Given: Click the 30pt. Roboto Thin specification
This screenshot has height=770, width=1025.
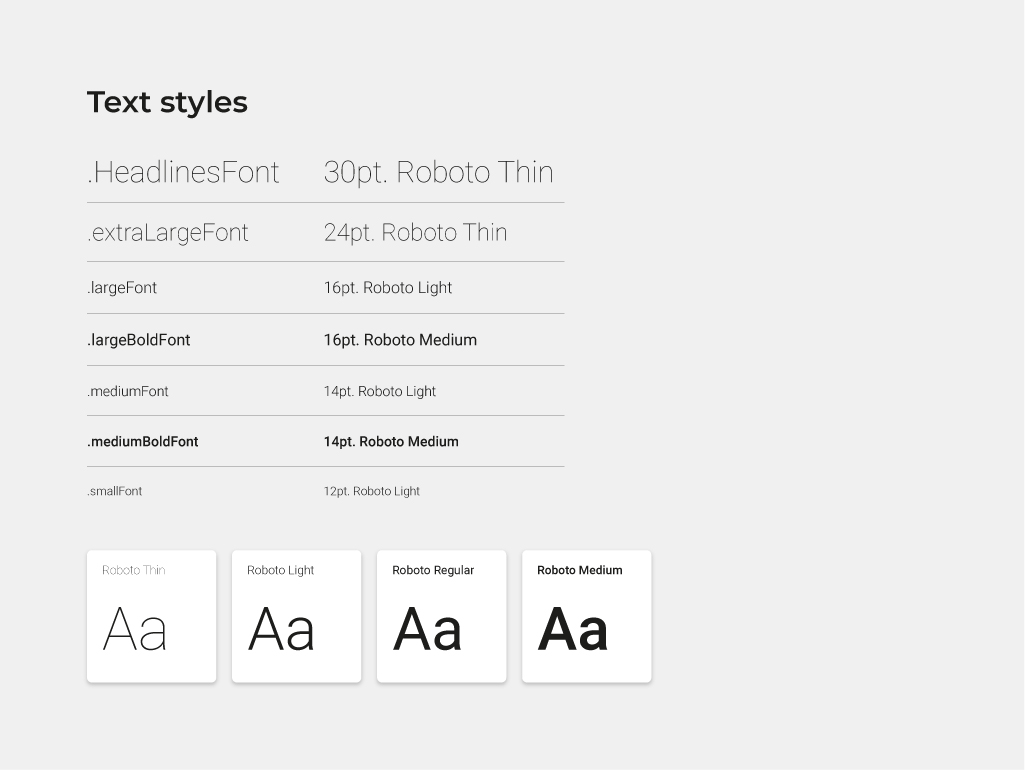Looking at the screenshot, I should [x=438, y=172].
